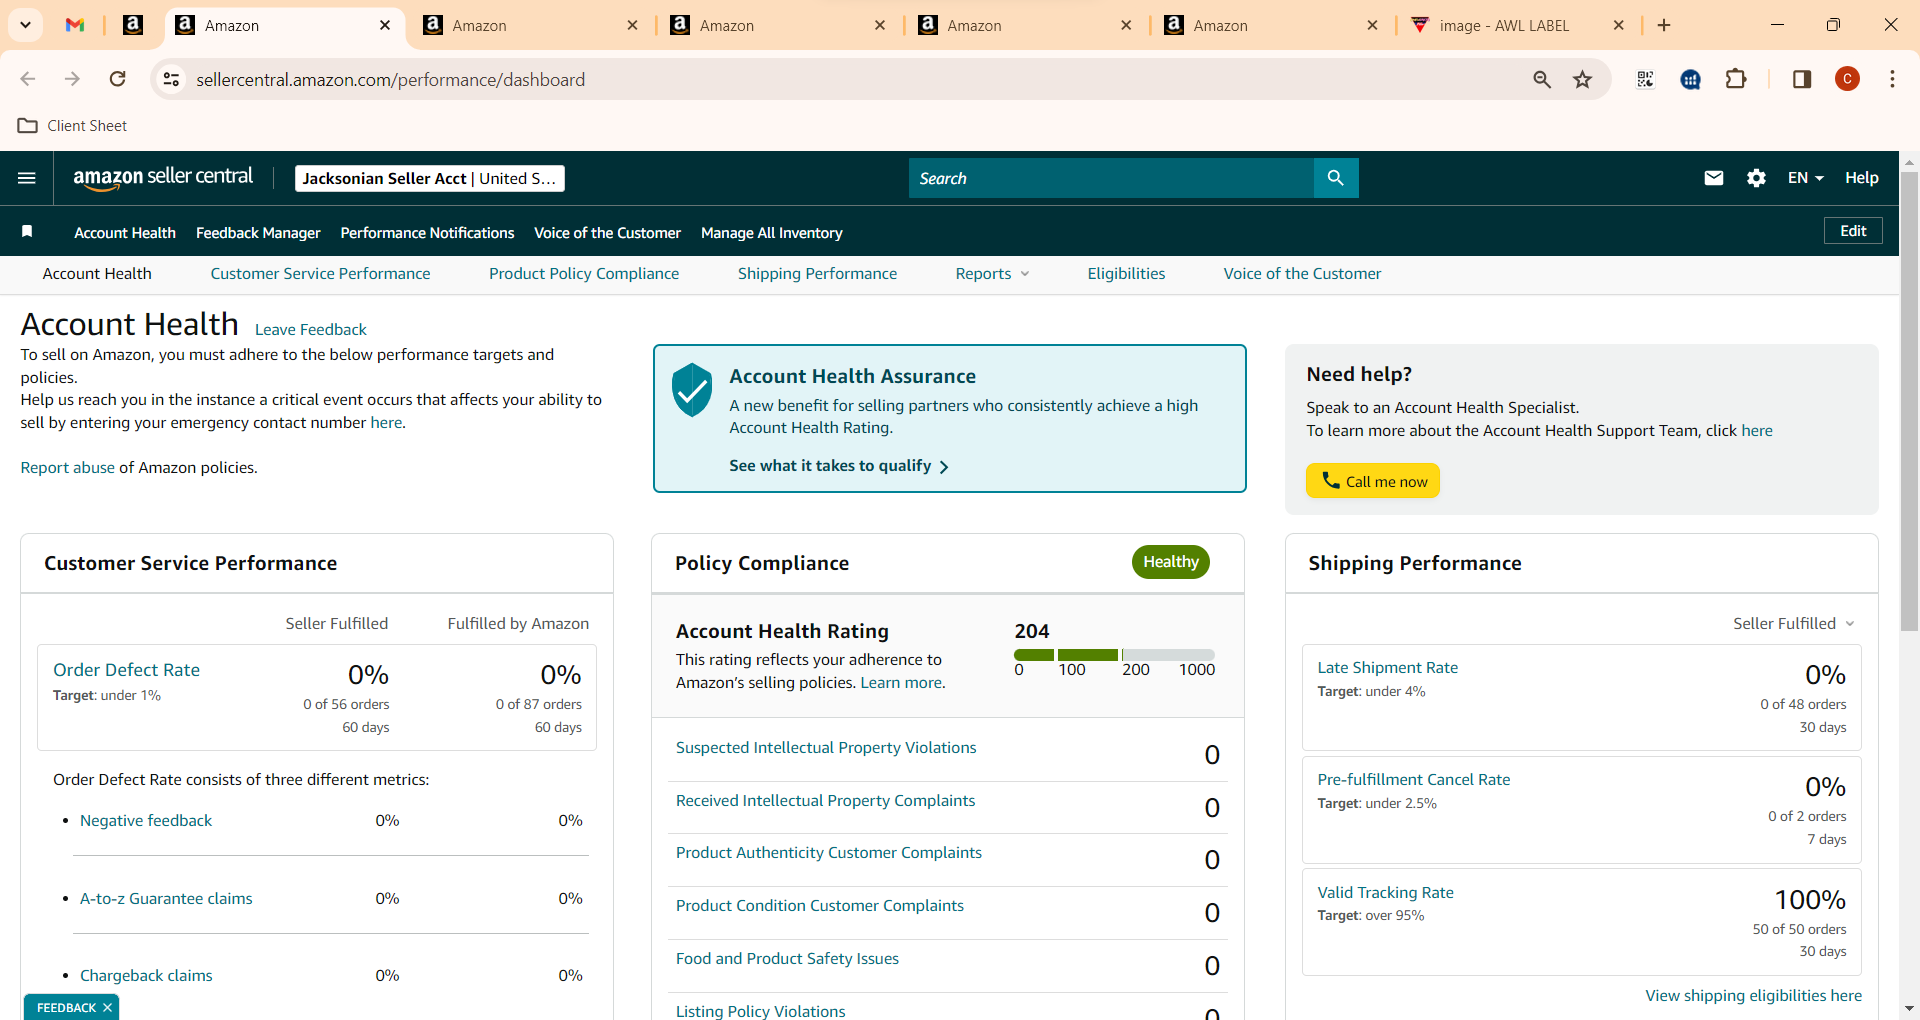Open the Chrome profile avatar C
This screenshot has width=1920, height=1020.
(1847, 79)
